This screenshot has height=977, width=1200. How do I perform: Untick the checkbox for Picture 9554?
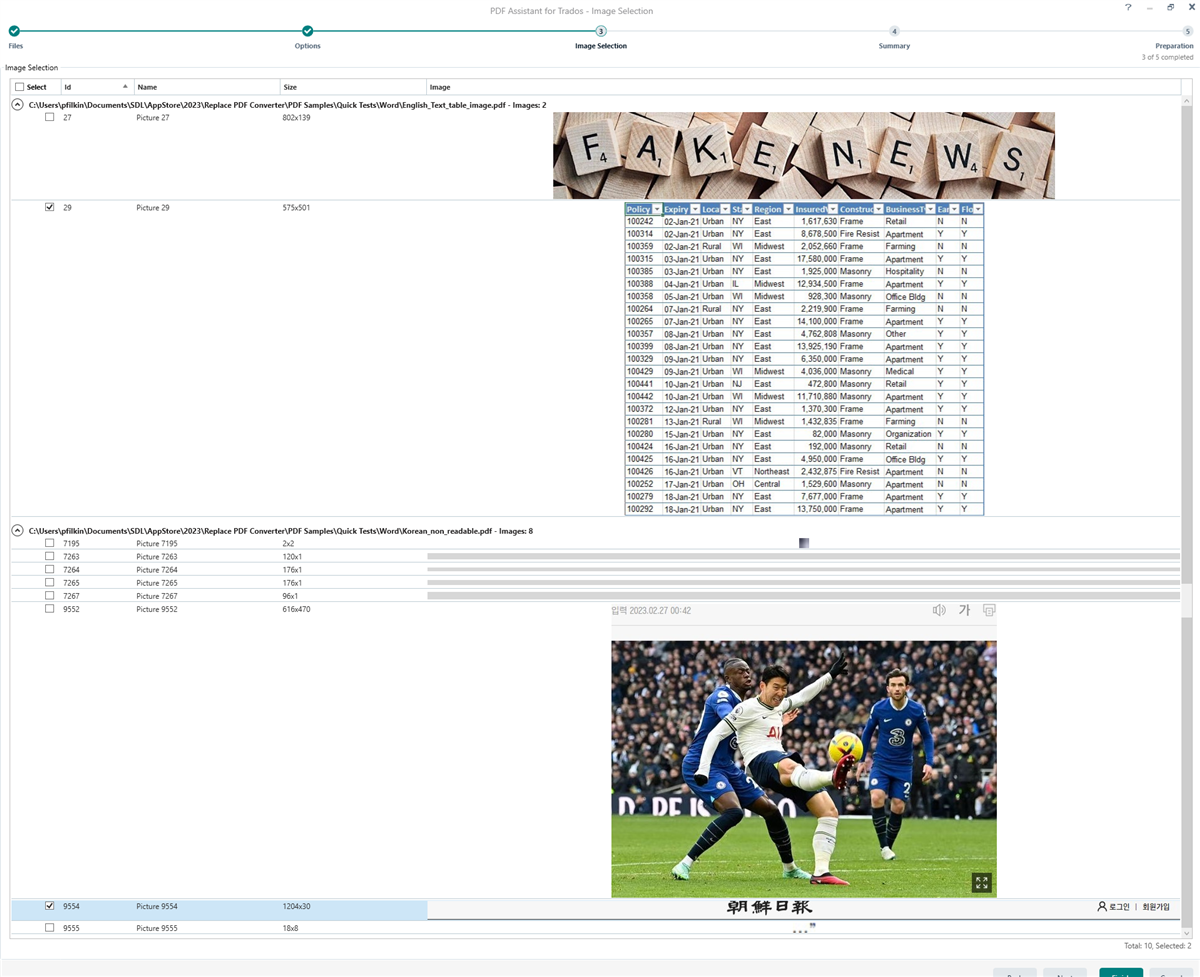click(50, 906)
